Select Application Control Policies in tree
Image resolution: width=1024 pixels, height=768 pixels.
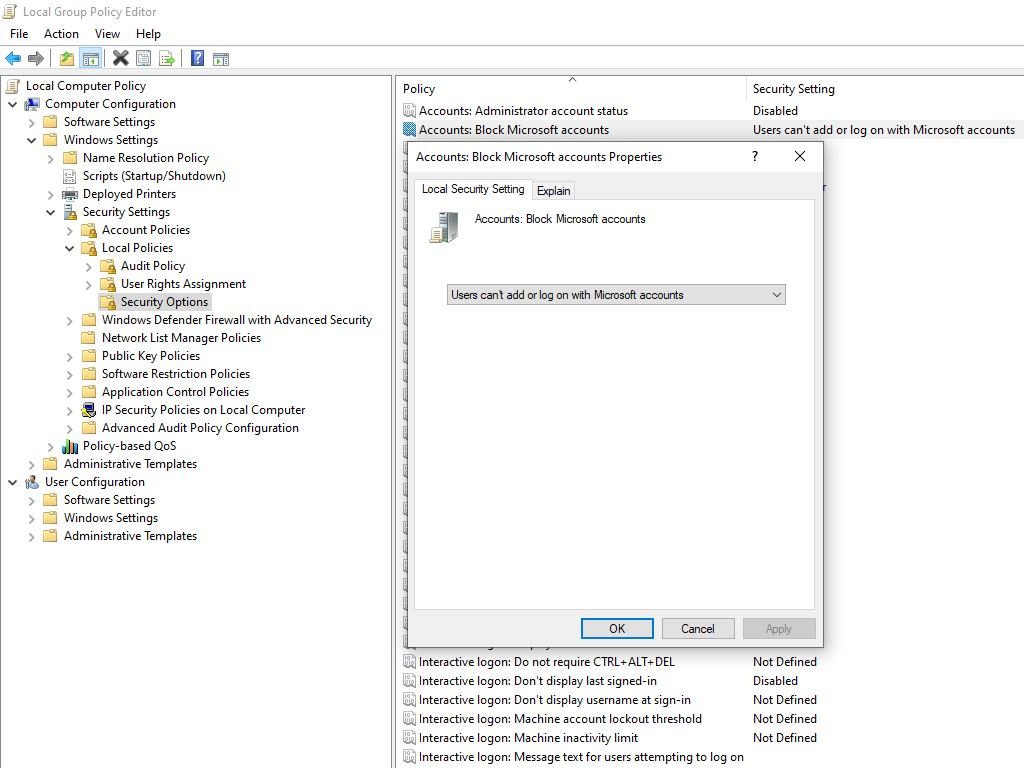[x=175, y=392]
